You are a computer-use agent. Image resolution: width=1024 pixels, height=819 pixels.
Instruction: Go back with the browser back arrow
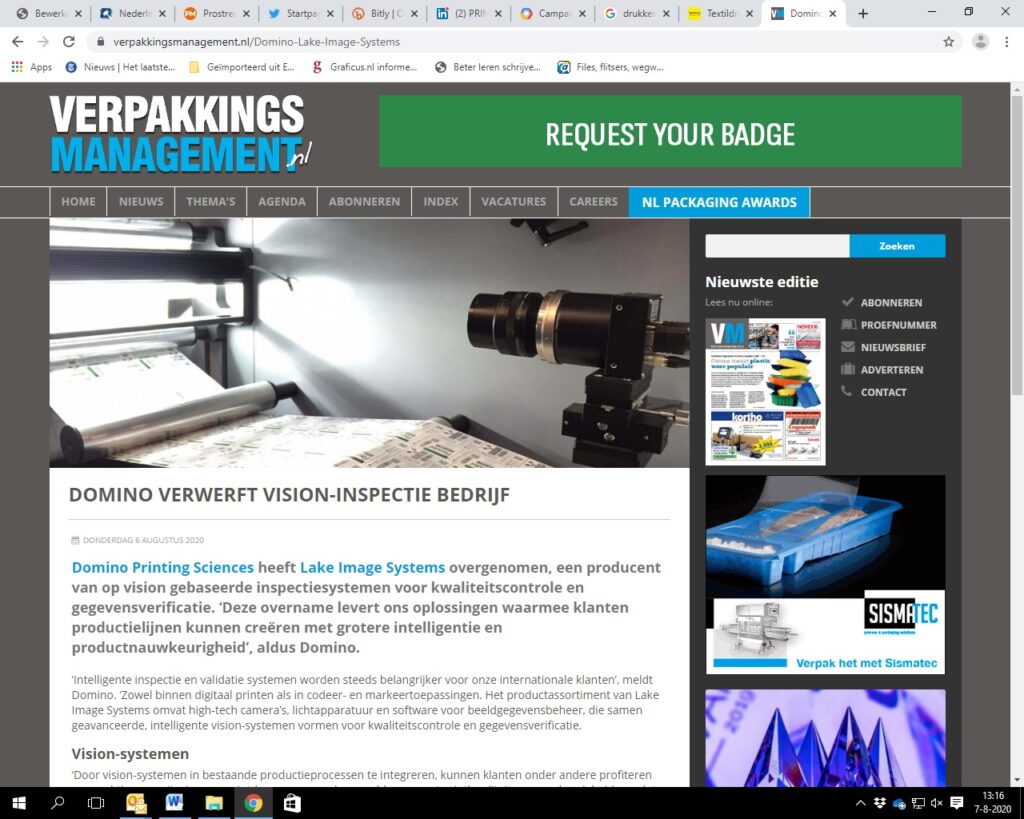[18, 42]
